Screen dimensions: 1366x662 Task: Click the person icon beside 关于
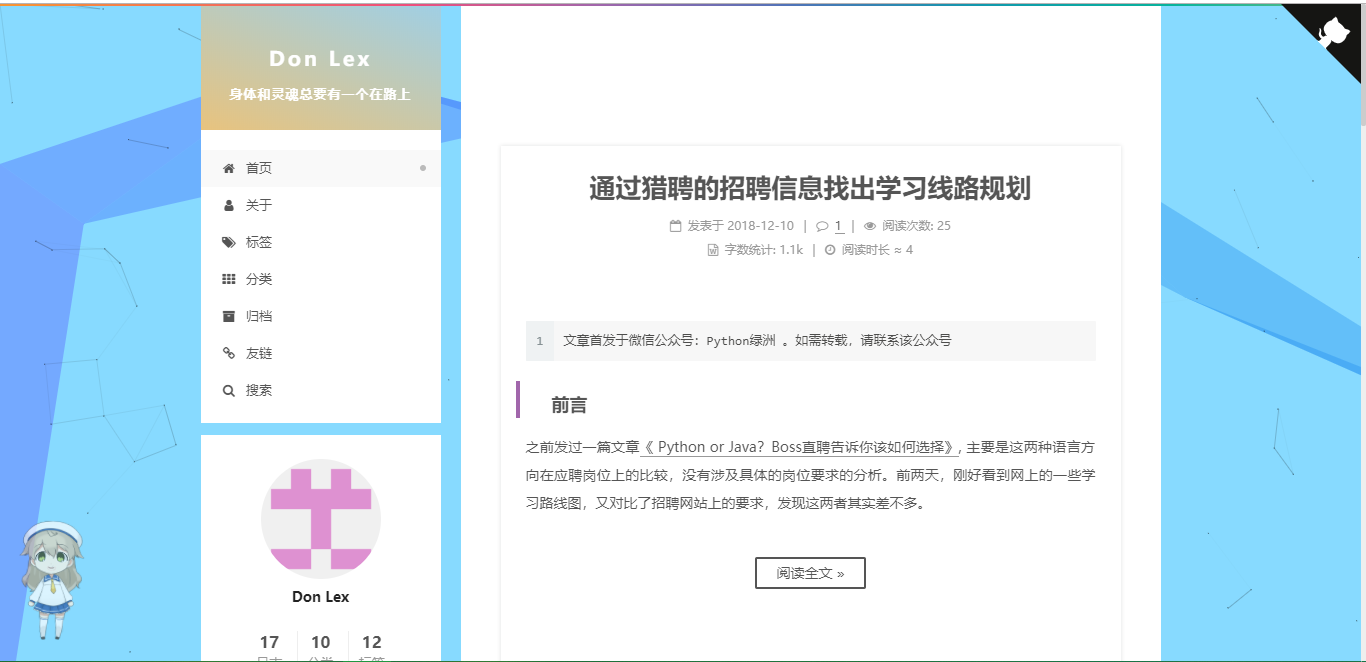click(x=229, y=205)
